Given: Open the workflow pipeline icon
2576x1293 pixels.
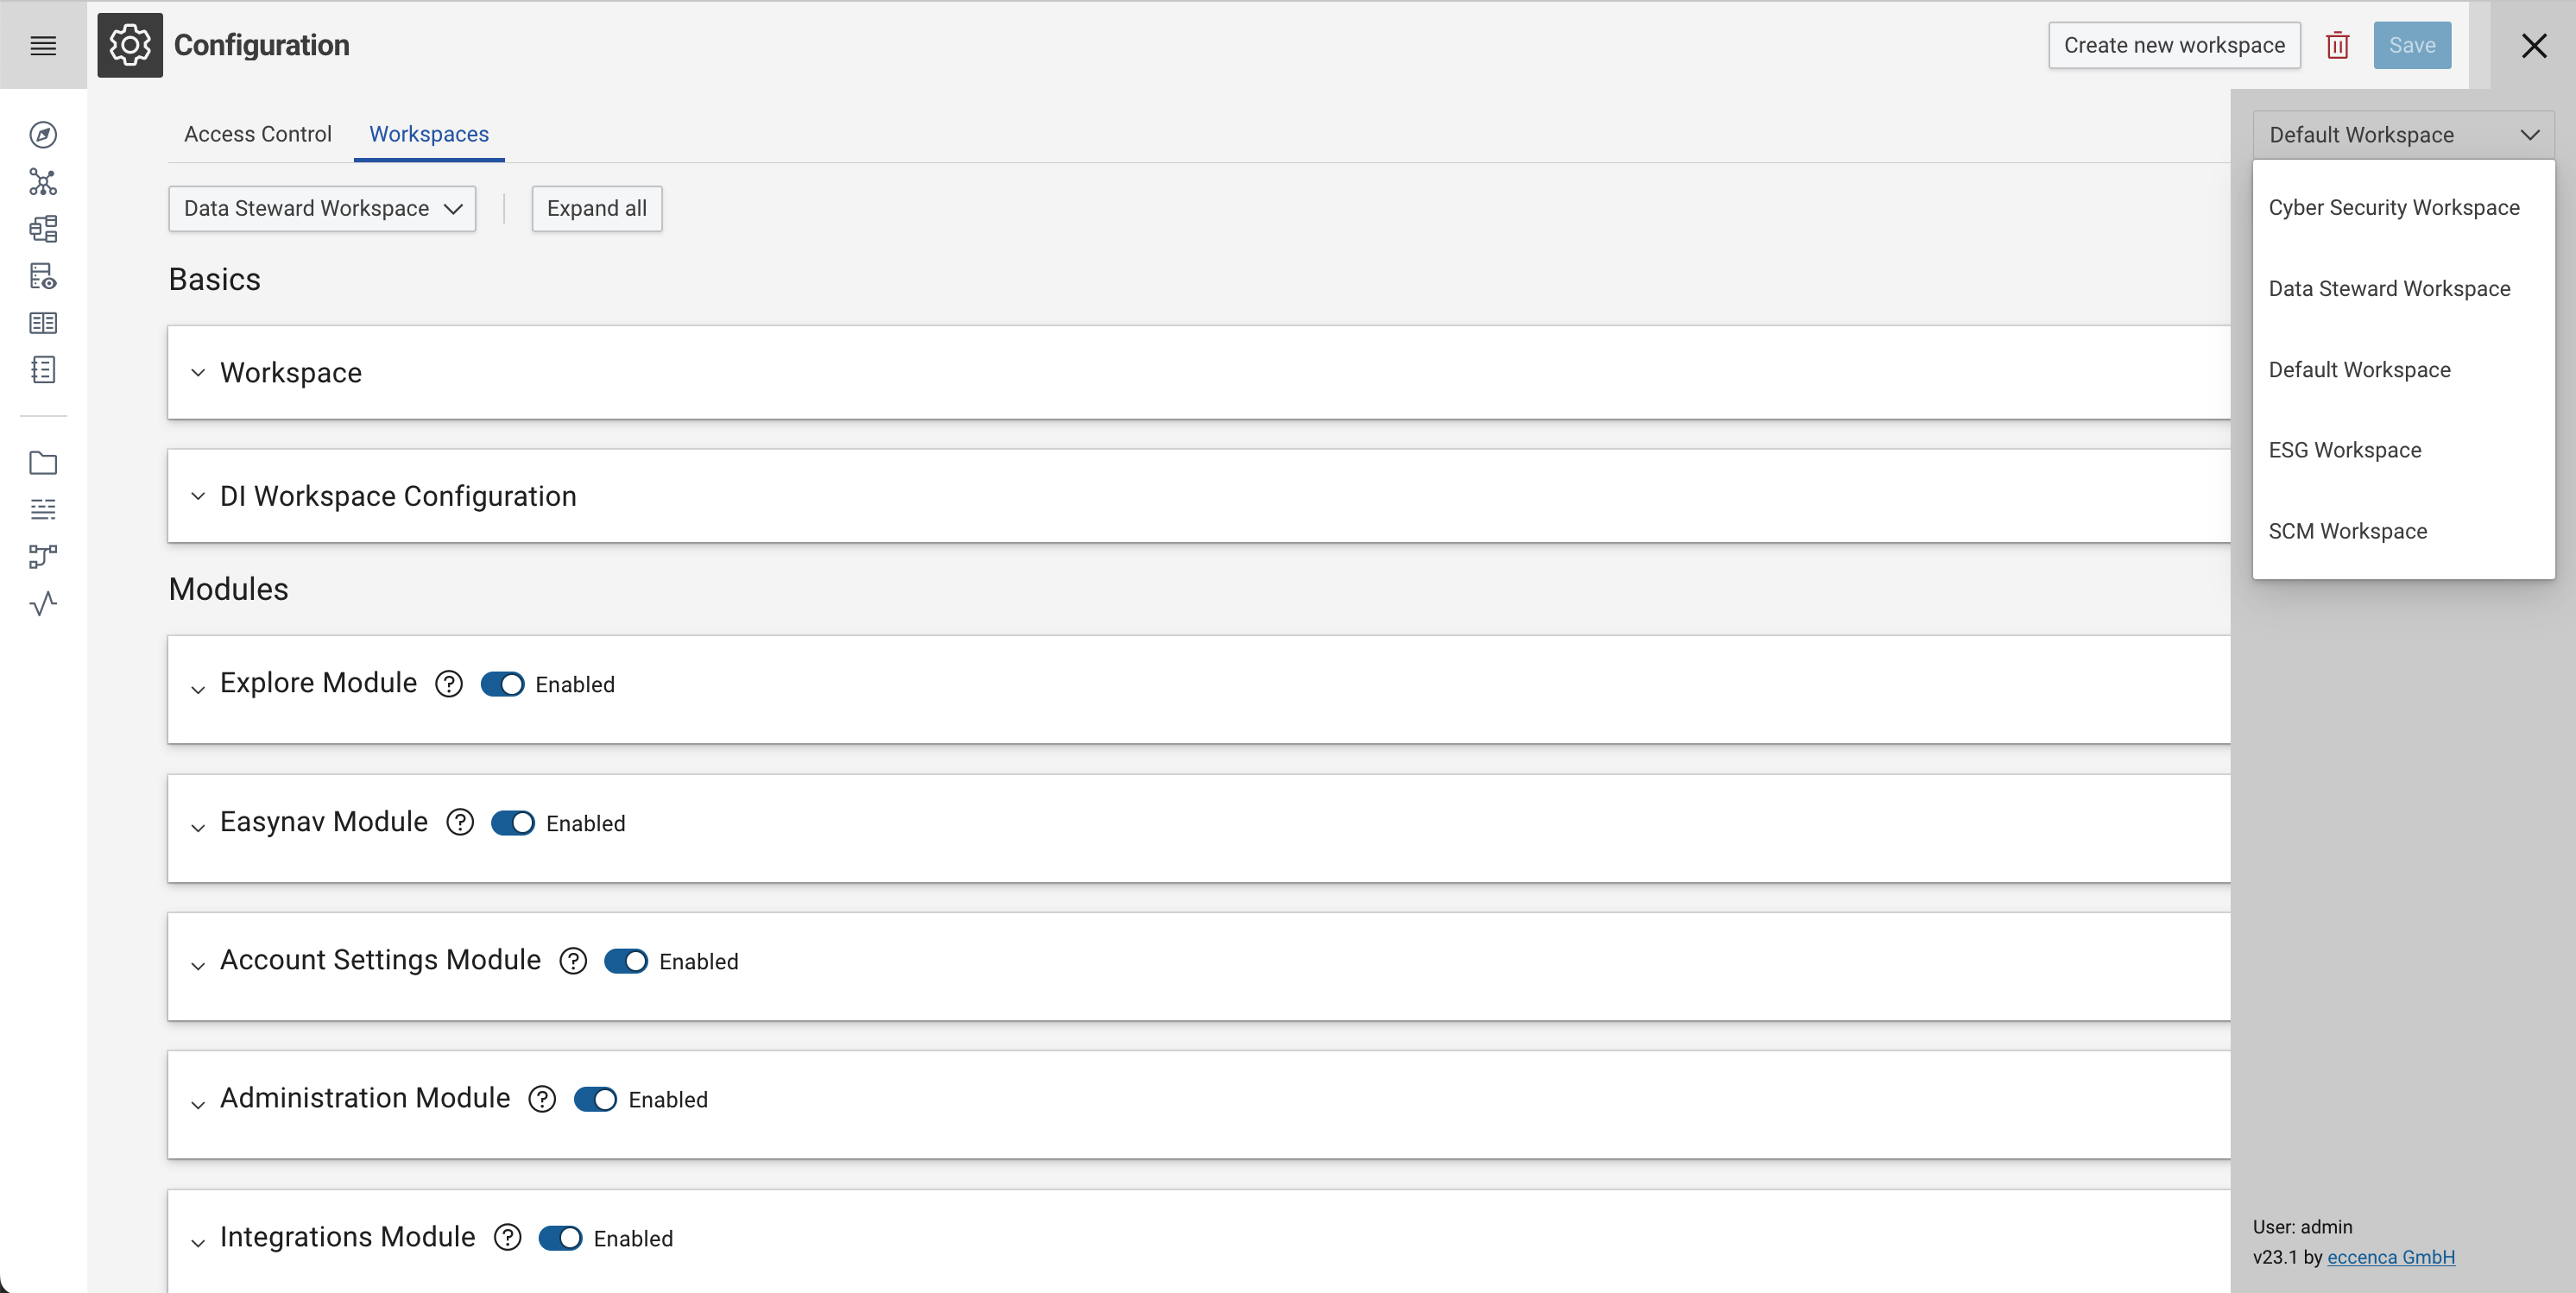Looking at the screenshot, I should pyautogui.click(x=43, y=557).
